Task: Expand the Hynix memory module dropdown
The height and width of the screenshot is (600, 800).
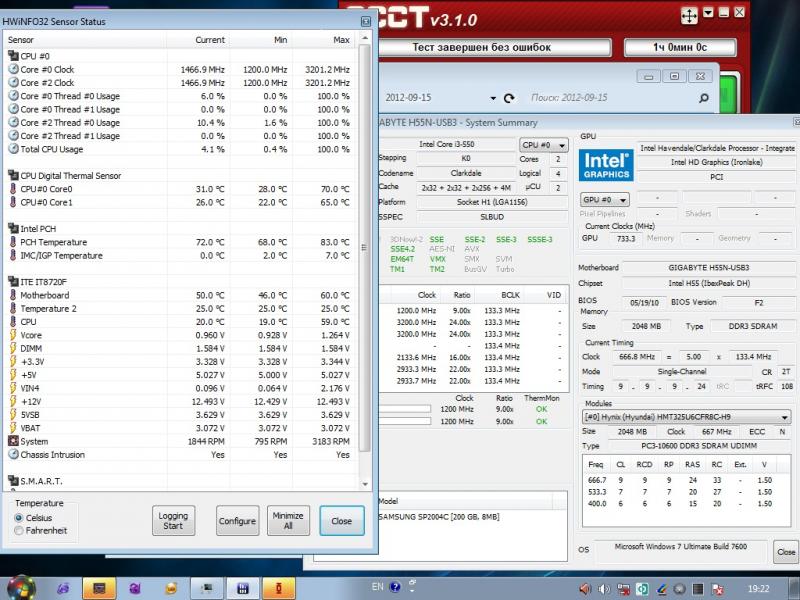Action: click(687, 417)
